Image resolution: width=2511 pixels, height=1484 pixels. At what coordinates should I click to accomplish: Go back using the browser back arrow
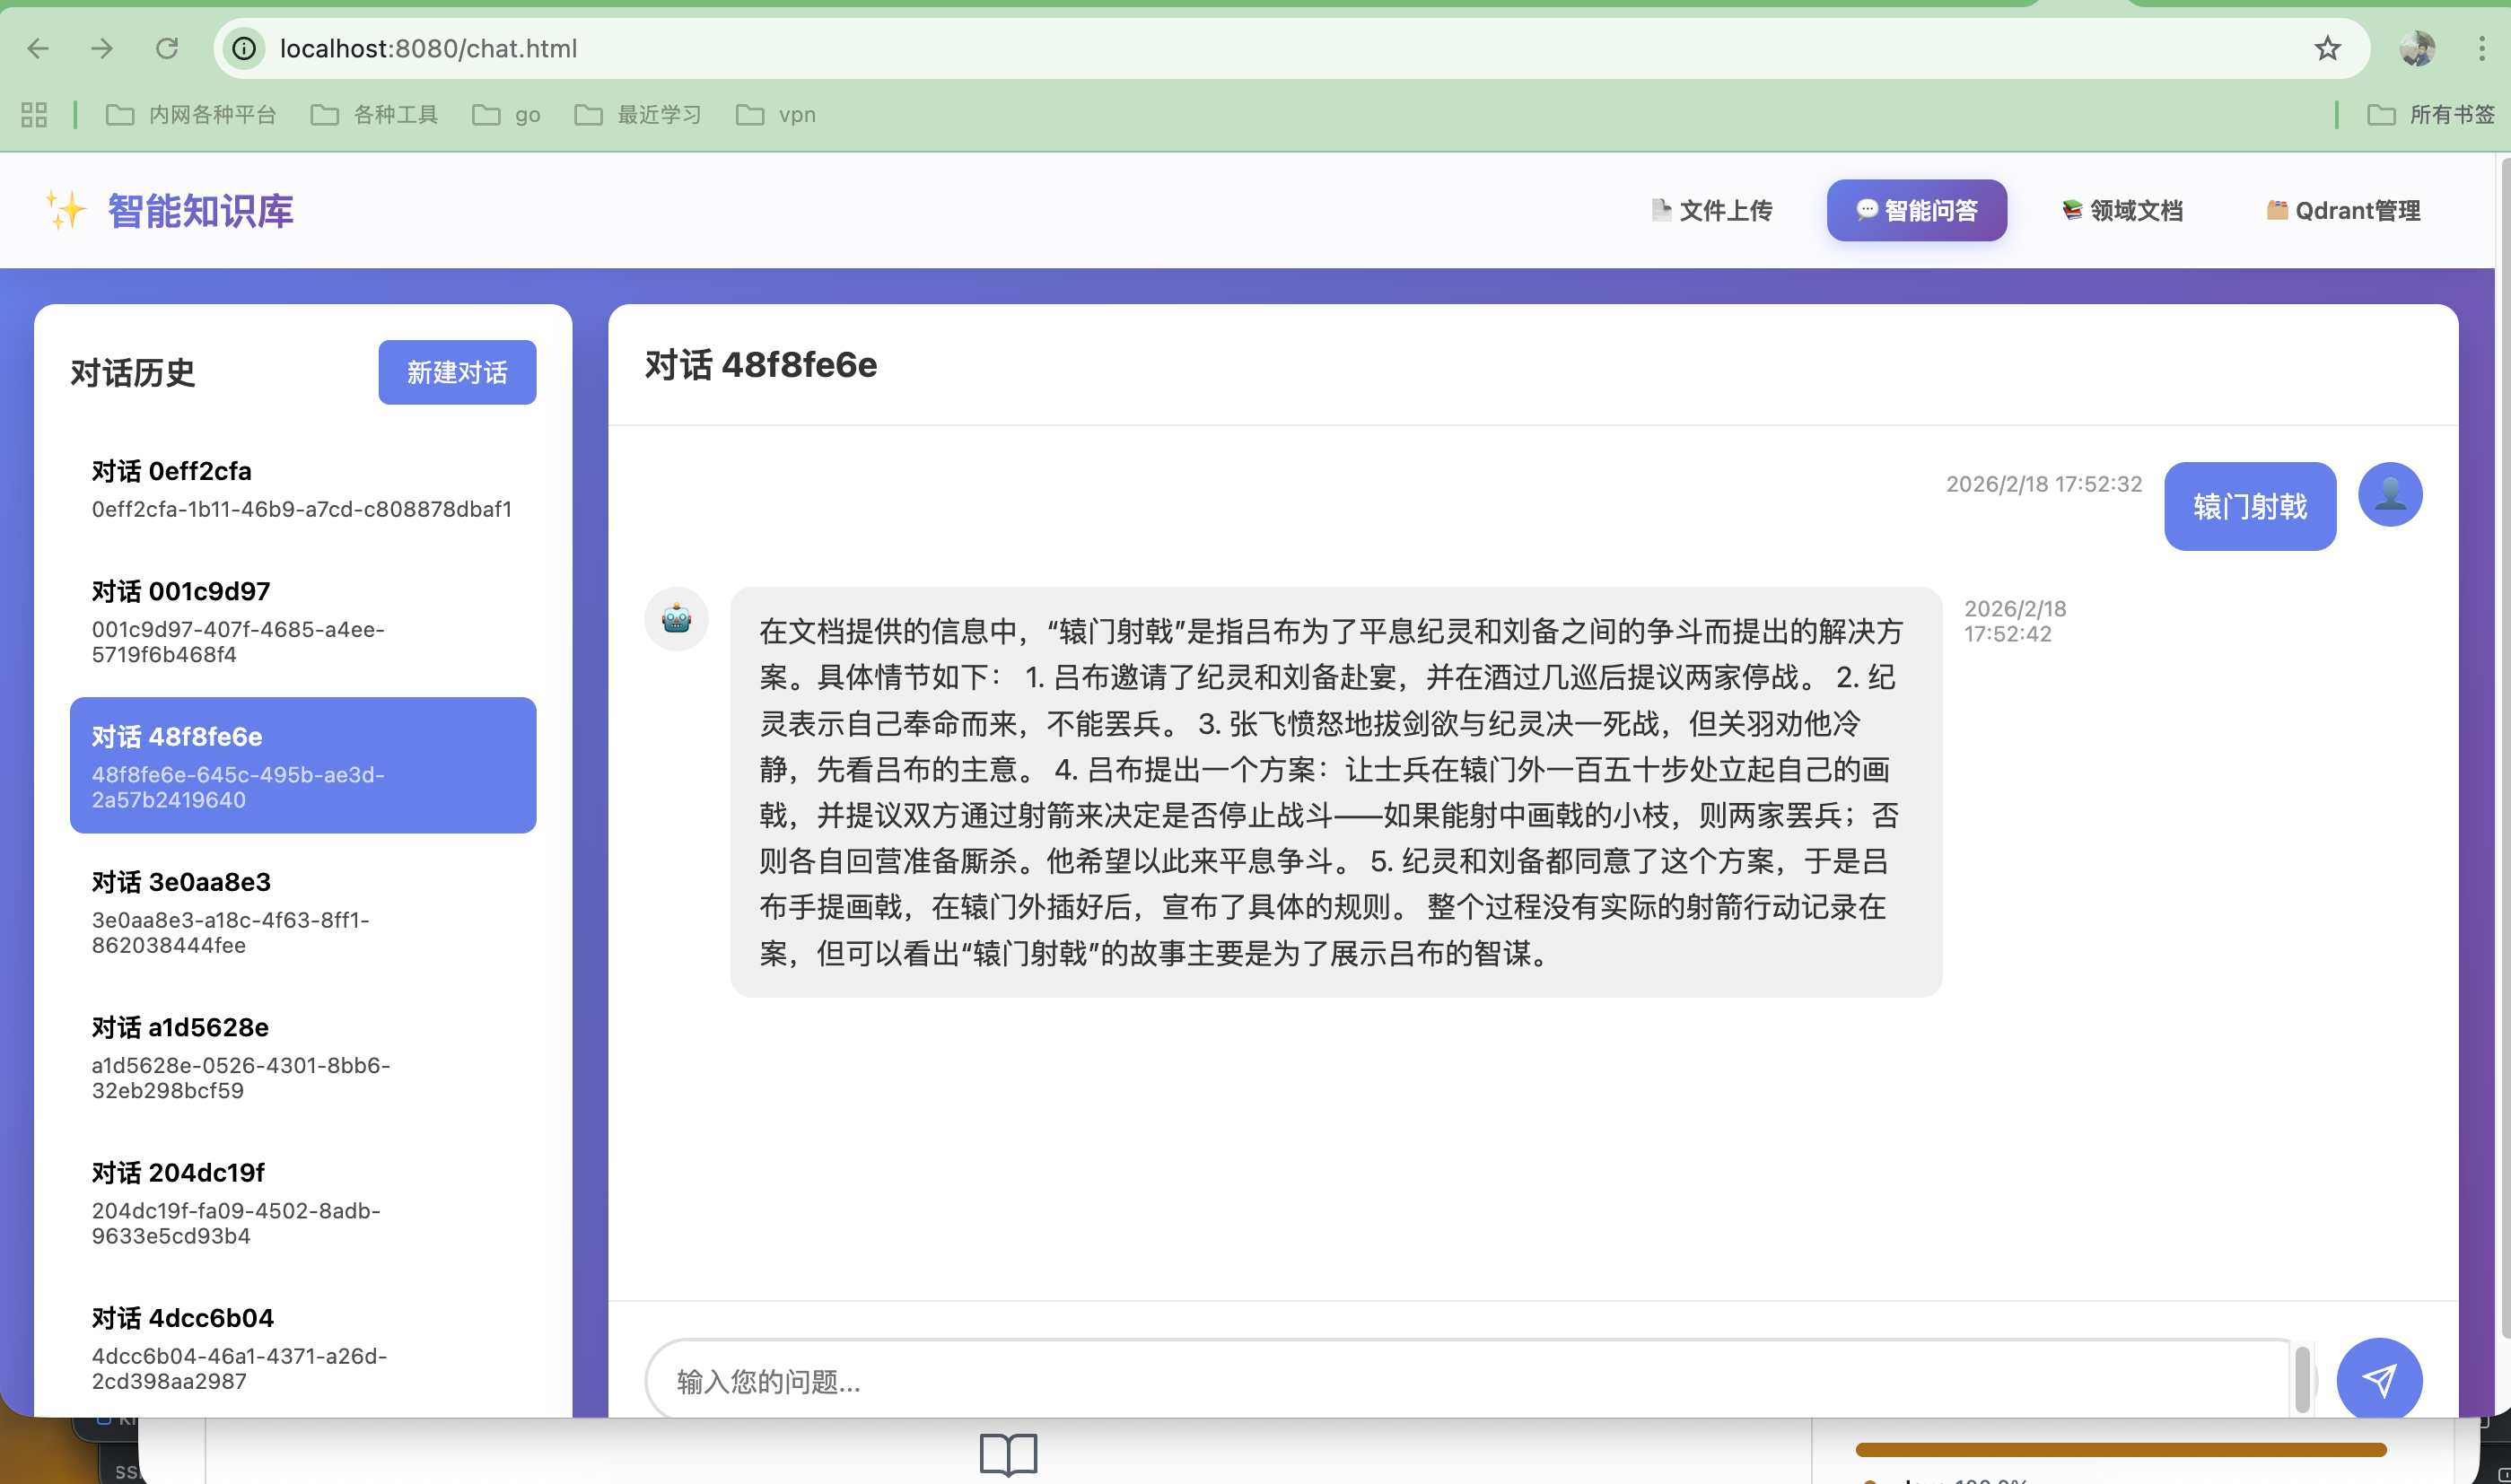point(38,48)
